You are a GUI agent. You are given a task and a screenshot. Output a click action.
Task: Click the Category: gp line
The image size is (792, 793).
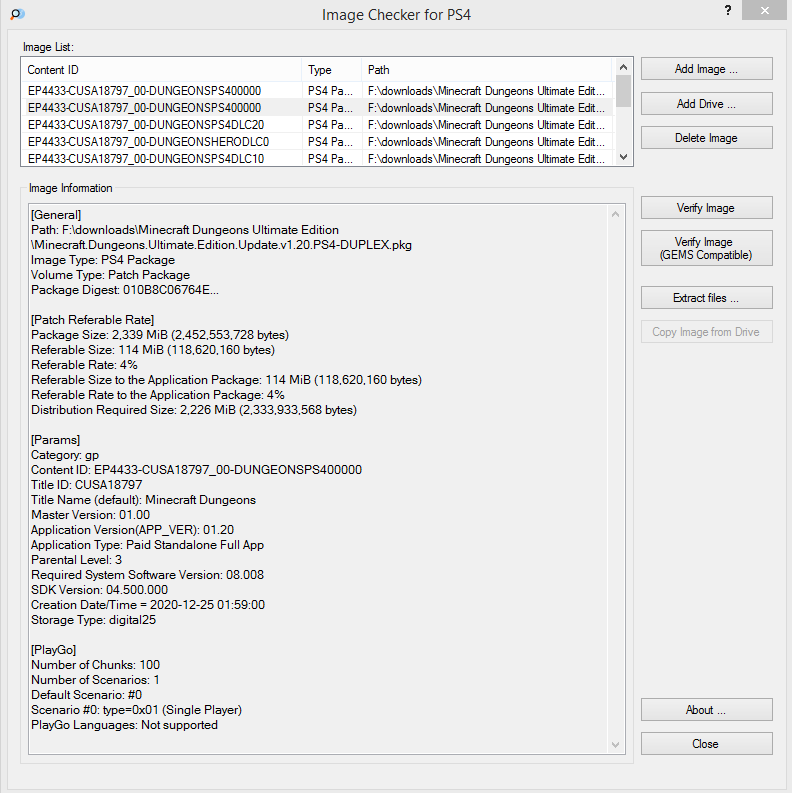click(65, 455)
